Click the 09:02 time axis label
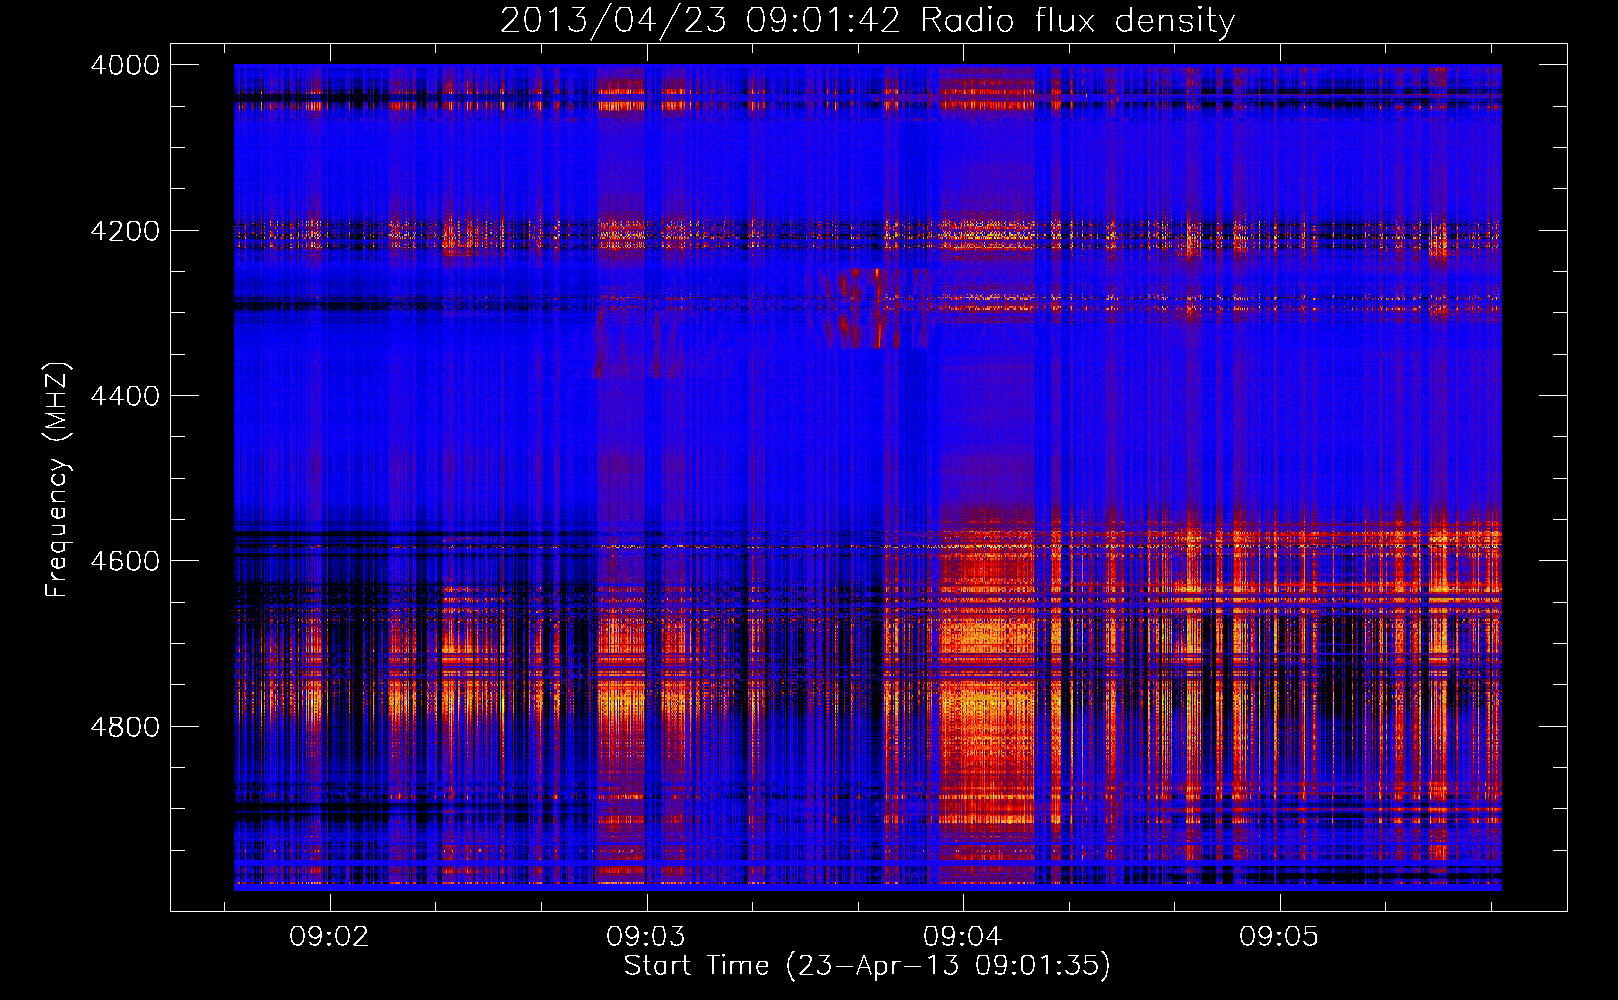This screenshot has height=1000, width=1618. tap(329, 937)
